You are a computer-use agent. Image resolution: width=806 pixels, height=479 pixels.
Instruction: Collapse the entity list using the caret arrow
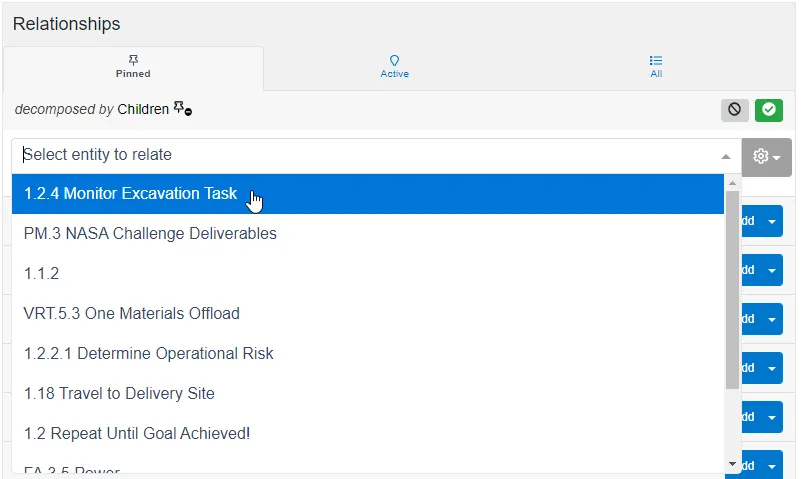[x=725, y=157]
